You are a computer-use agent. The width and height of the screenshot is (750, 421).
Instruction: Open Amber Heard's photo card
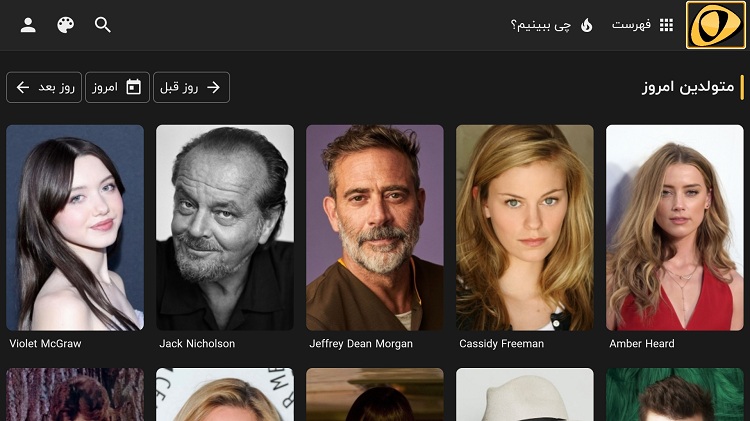[674, 228]
